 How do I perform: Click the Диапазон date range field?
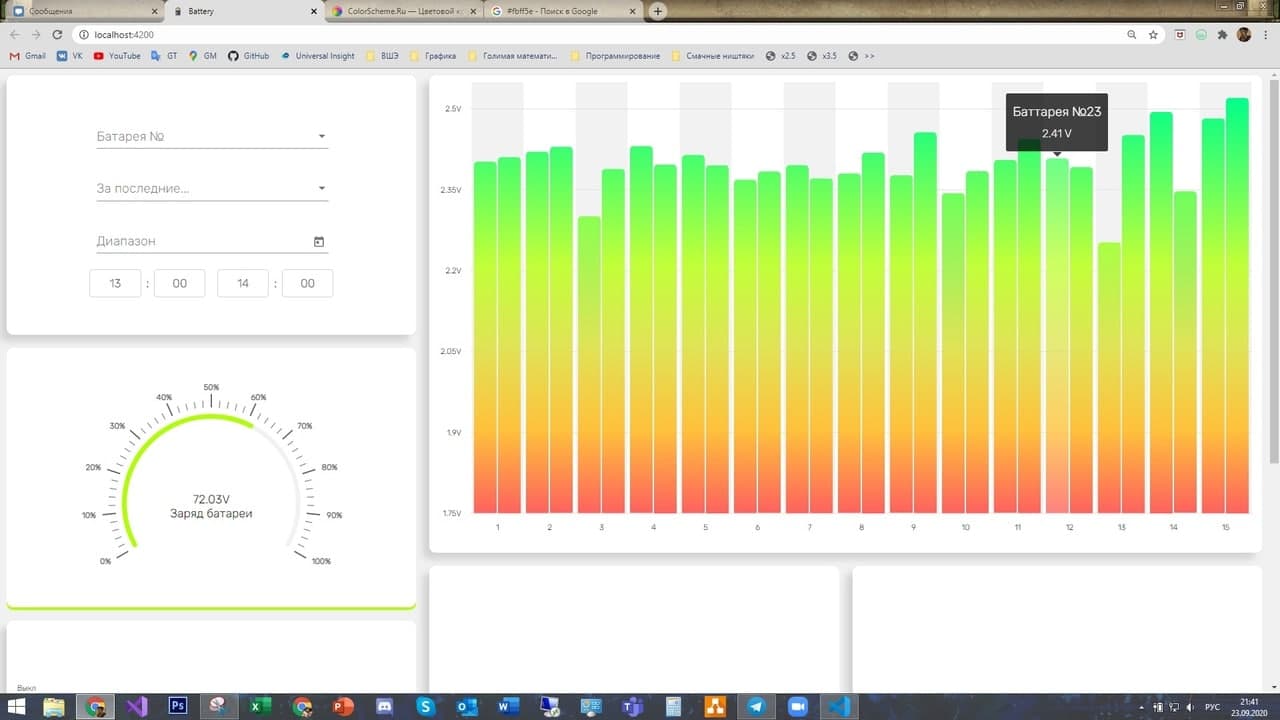(212, 241)
